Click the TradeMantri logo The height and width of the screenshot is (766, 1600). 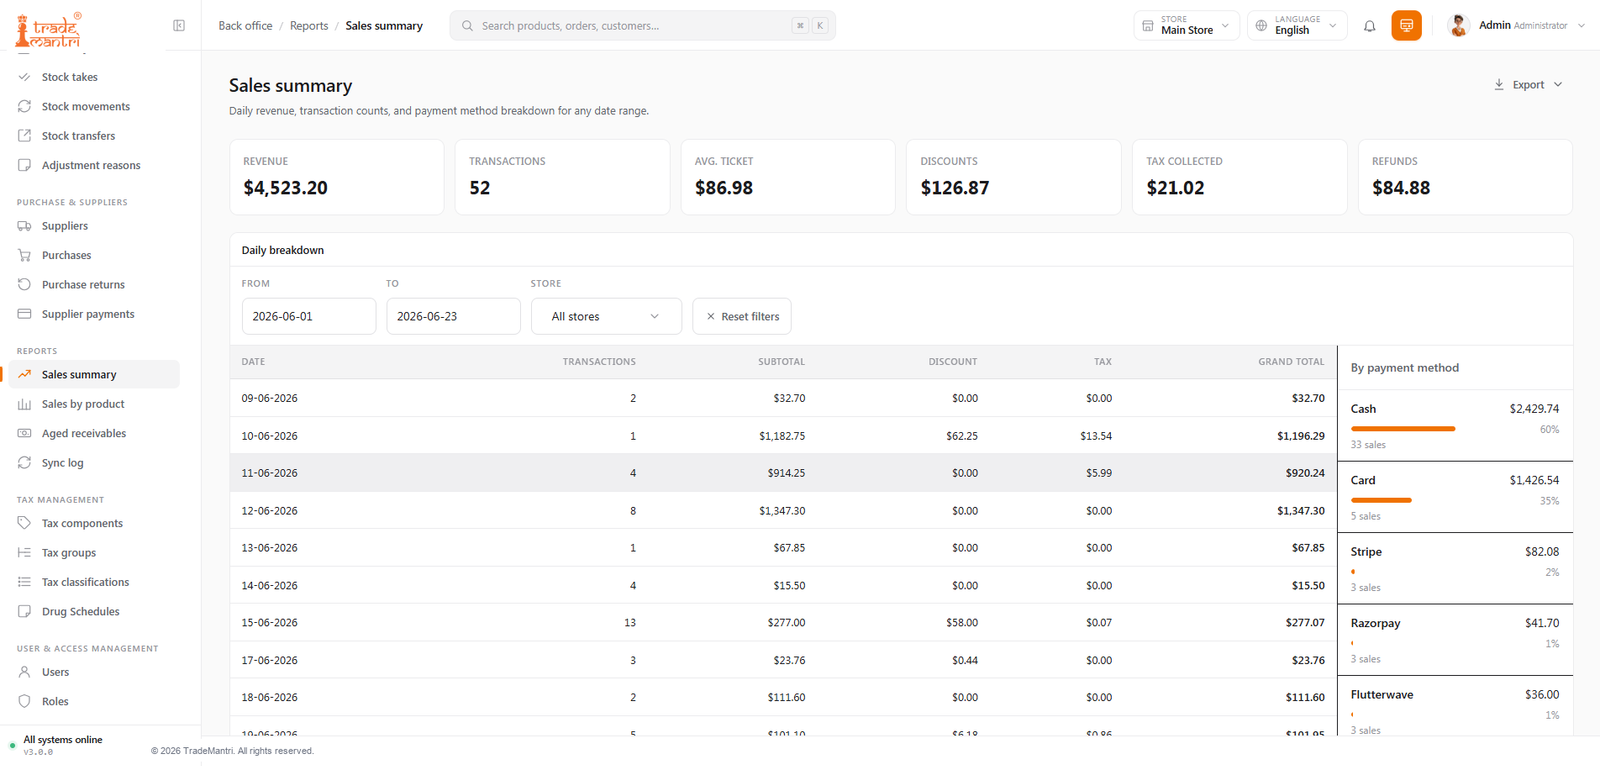48,30
